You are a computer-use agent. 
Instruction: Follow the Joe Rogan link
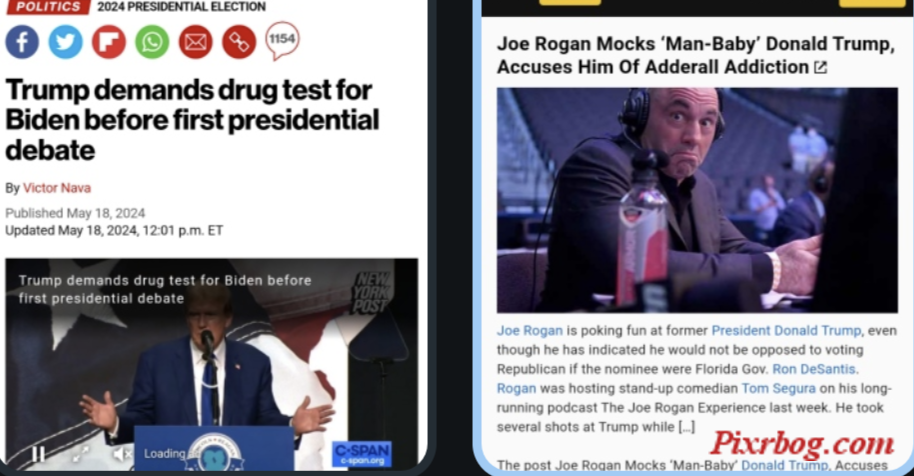(529, 331)
